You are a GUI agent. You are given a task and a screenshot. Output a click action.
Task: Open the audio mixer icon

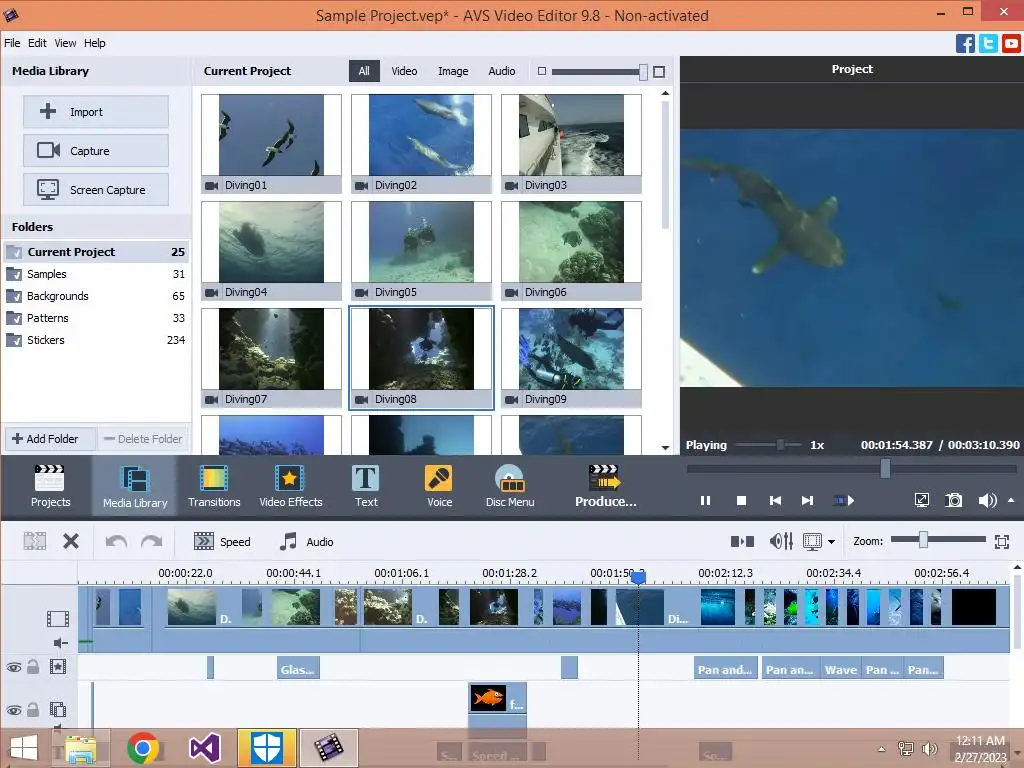(781, 541)
